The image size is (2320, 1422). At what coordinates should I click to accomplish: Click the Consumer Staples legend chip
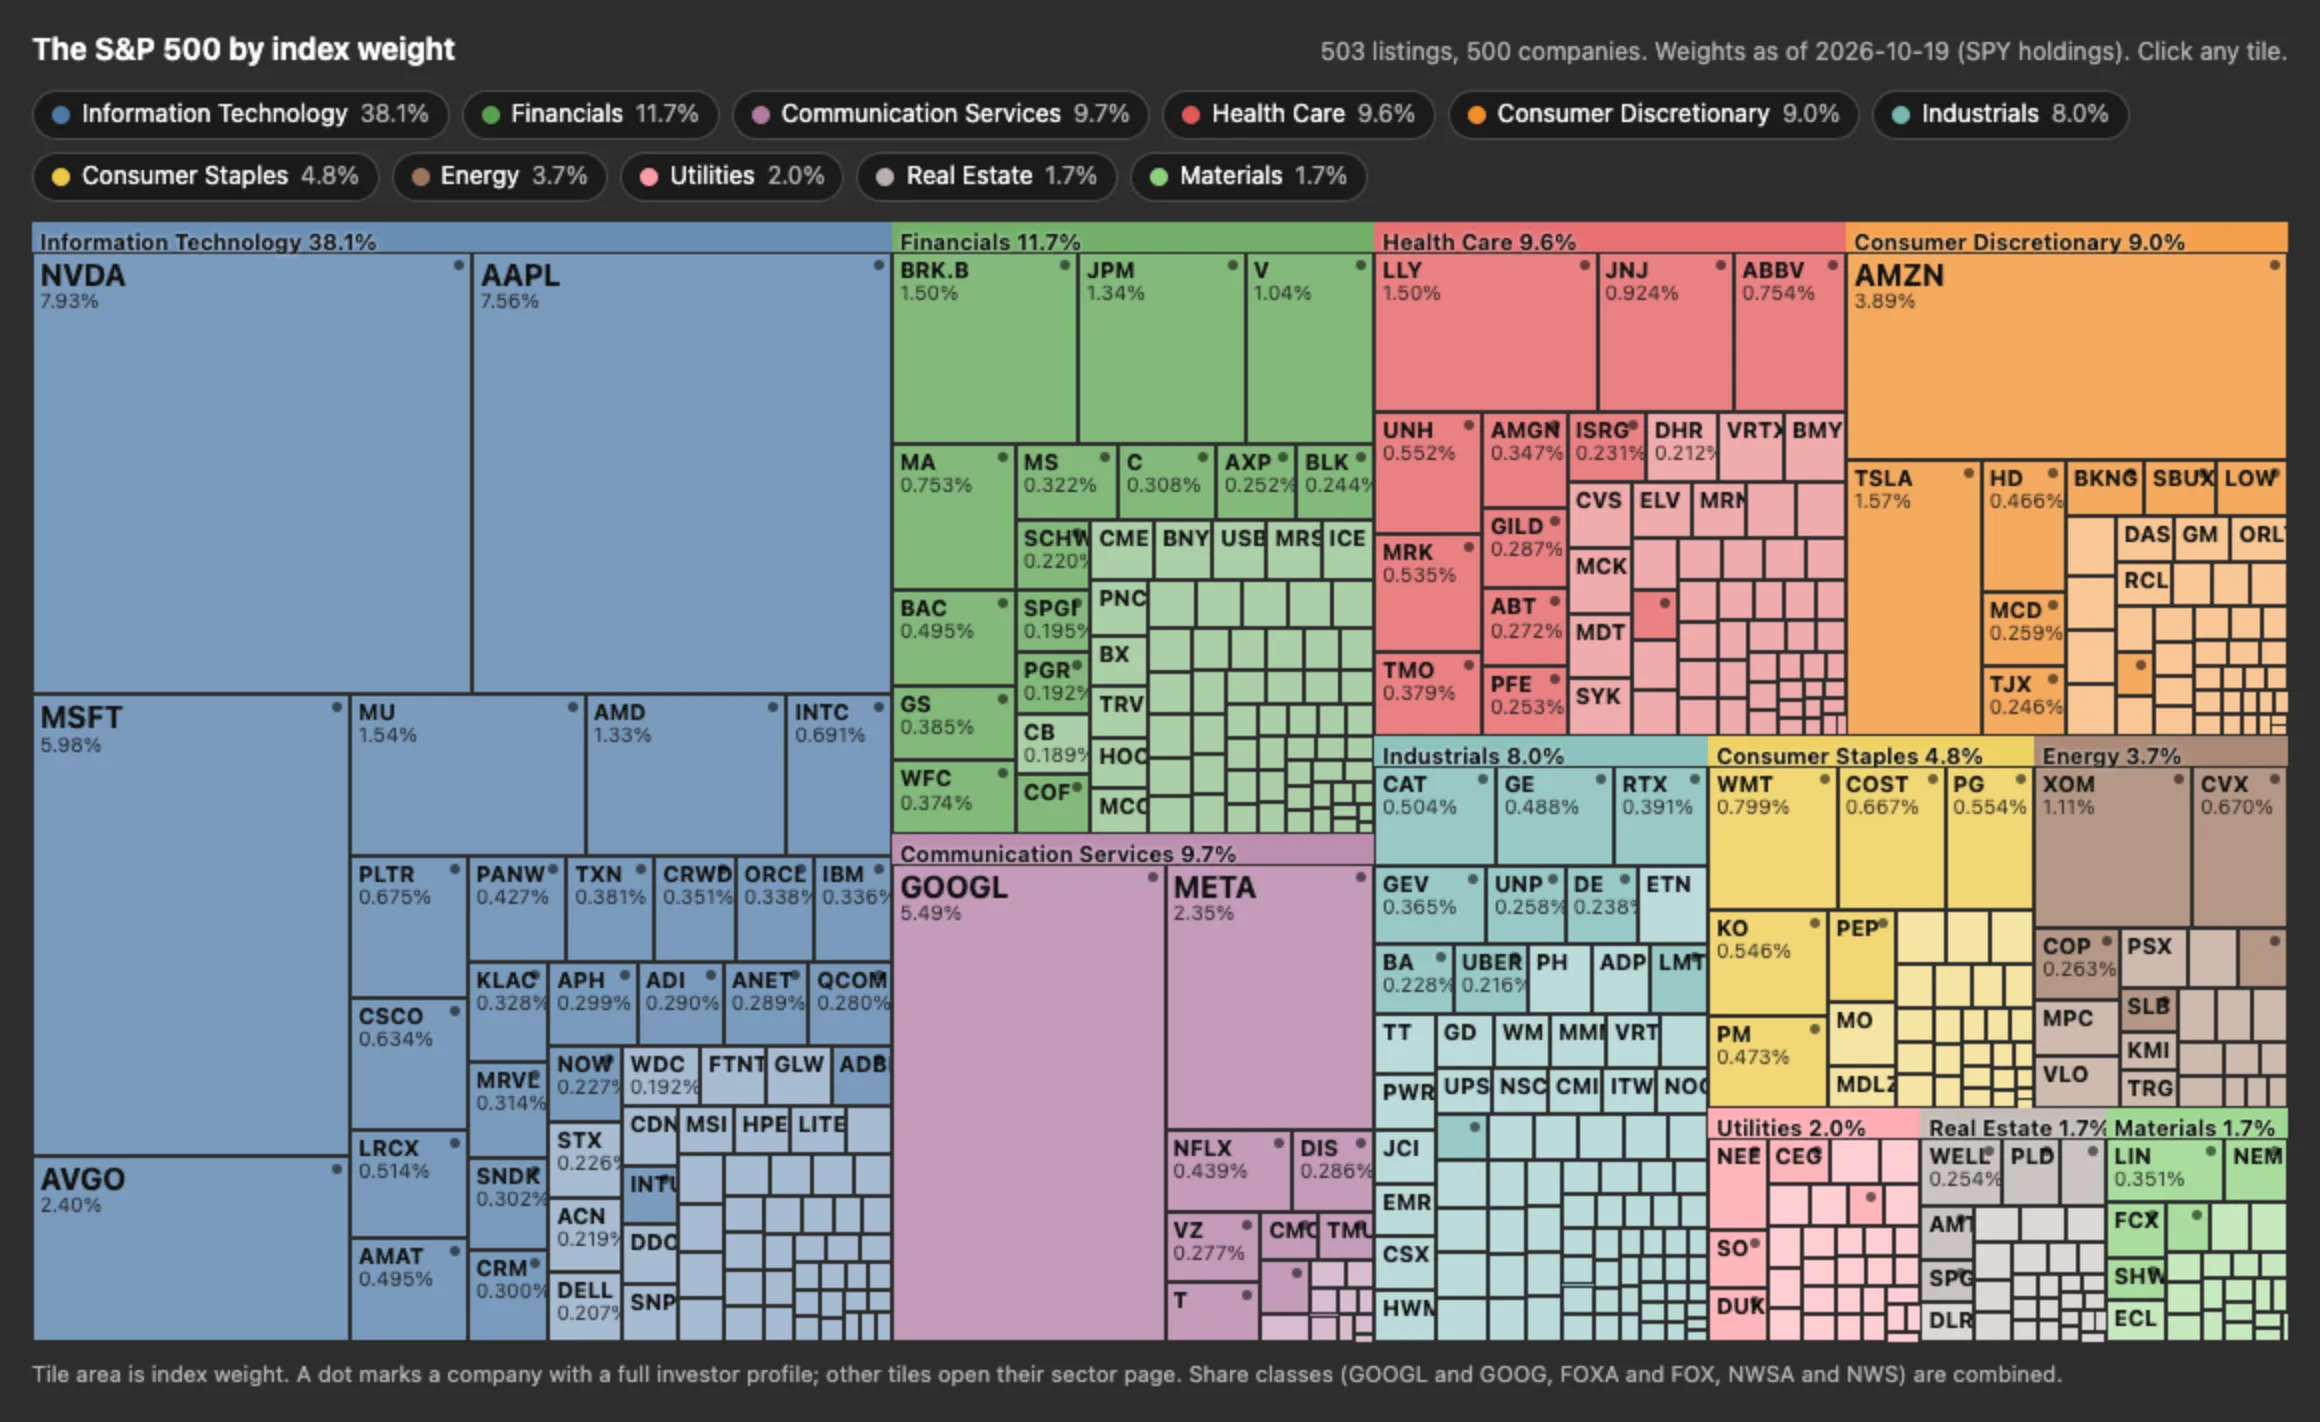click(205, 176)
